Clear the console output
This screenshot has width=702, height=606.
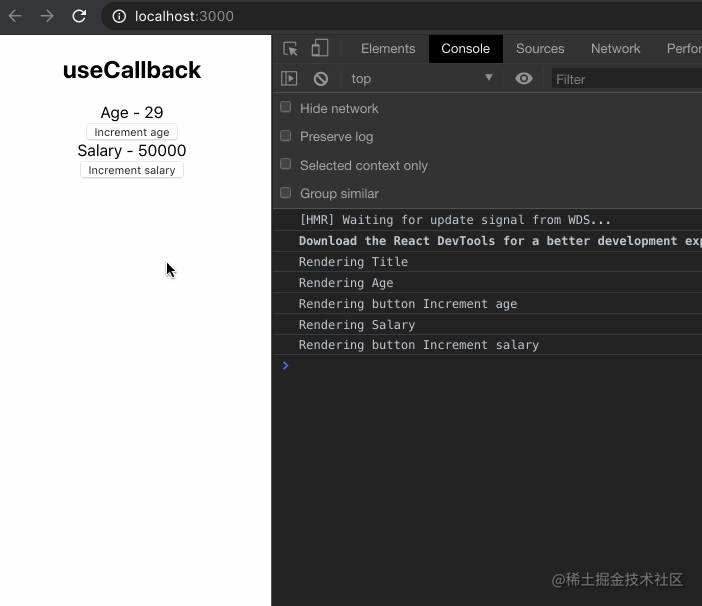tap(321, 79)
